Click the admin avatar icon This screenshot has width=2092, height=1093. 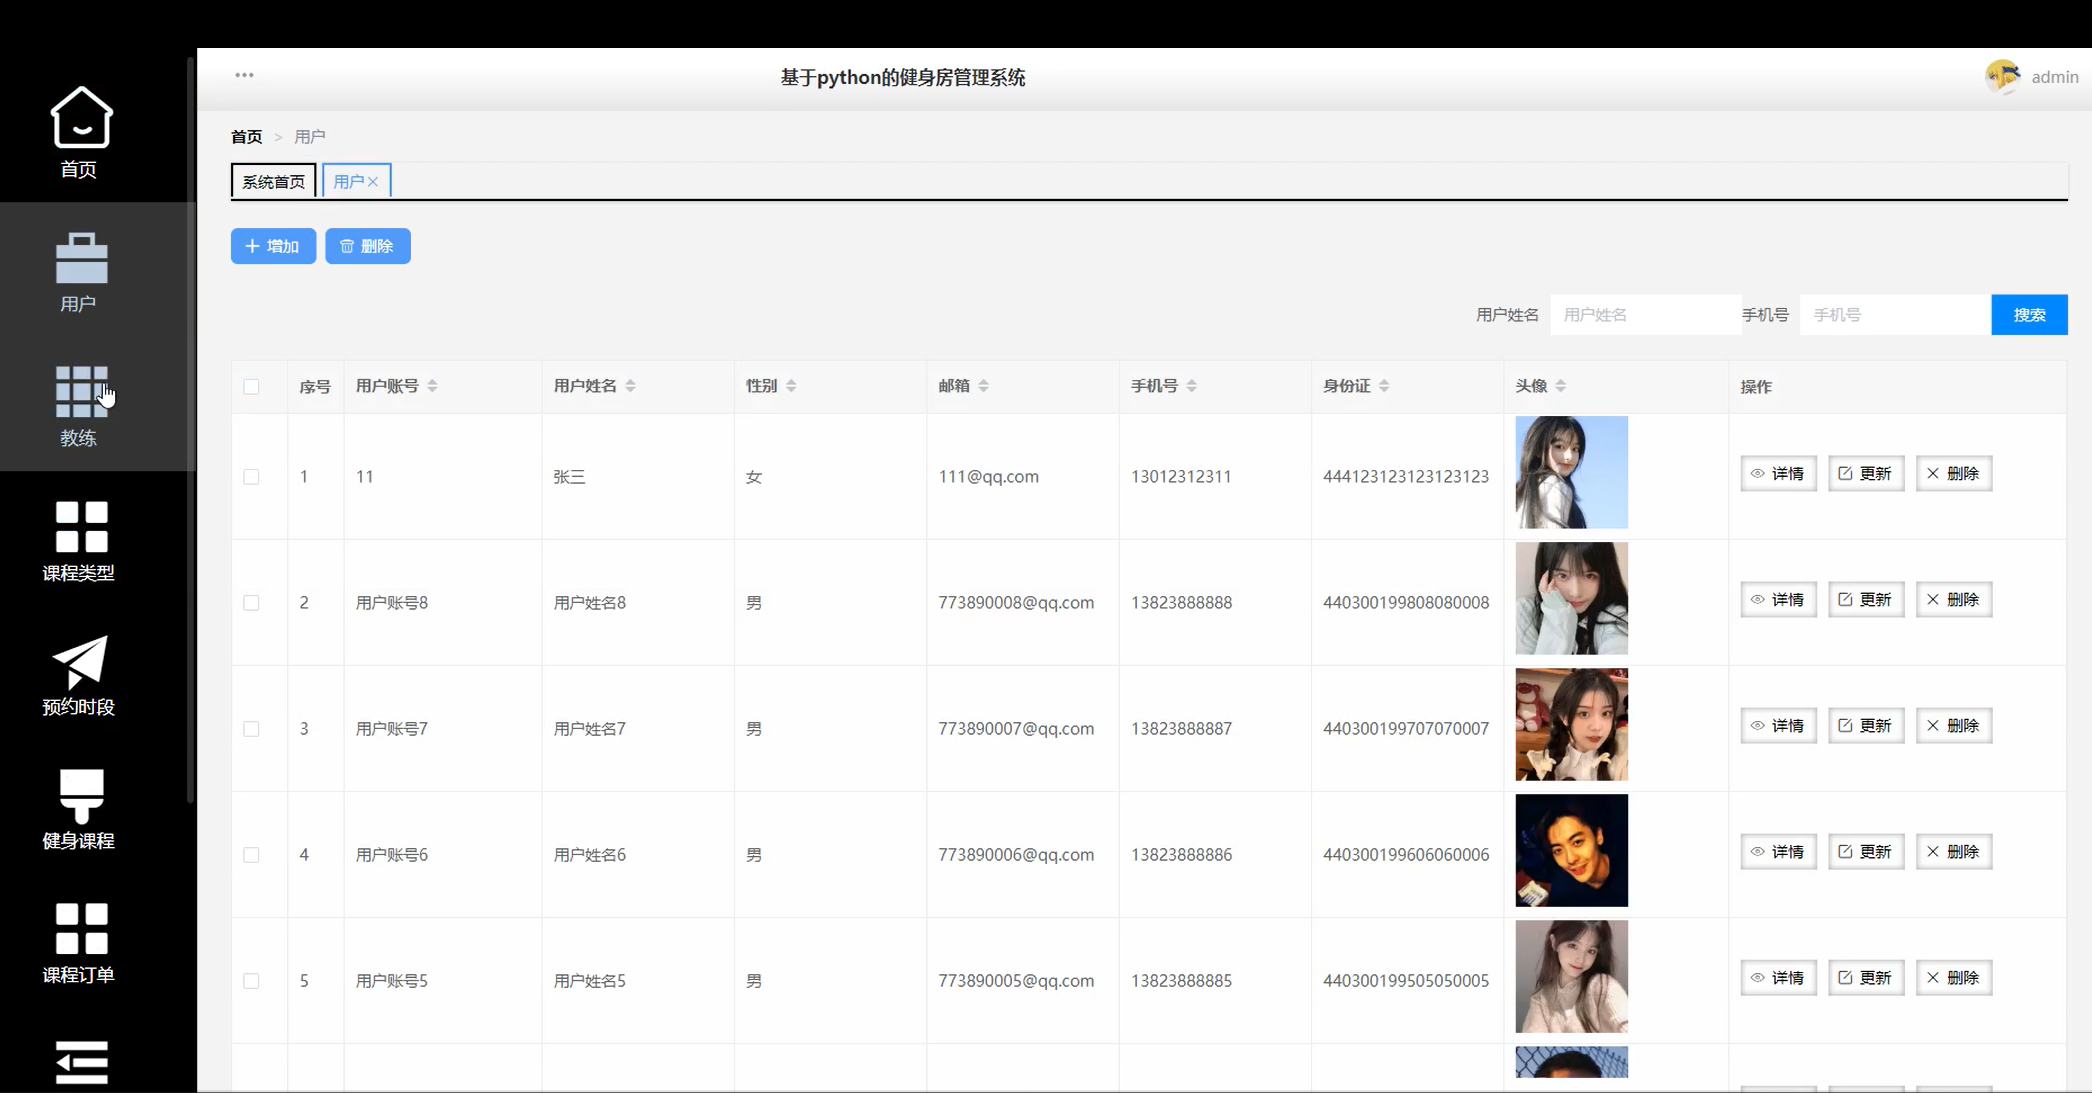(2002, 77)
